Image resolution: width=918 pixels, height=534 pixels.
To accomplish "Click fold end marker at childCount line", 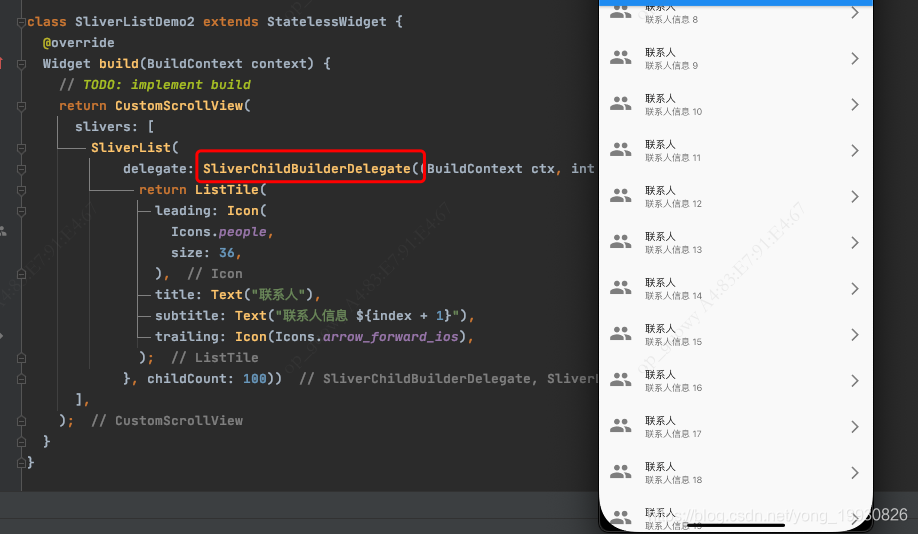I will (x=22, y=379).
